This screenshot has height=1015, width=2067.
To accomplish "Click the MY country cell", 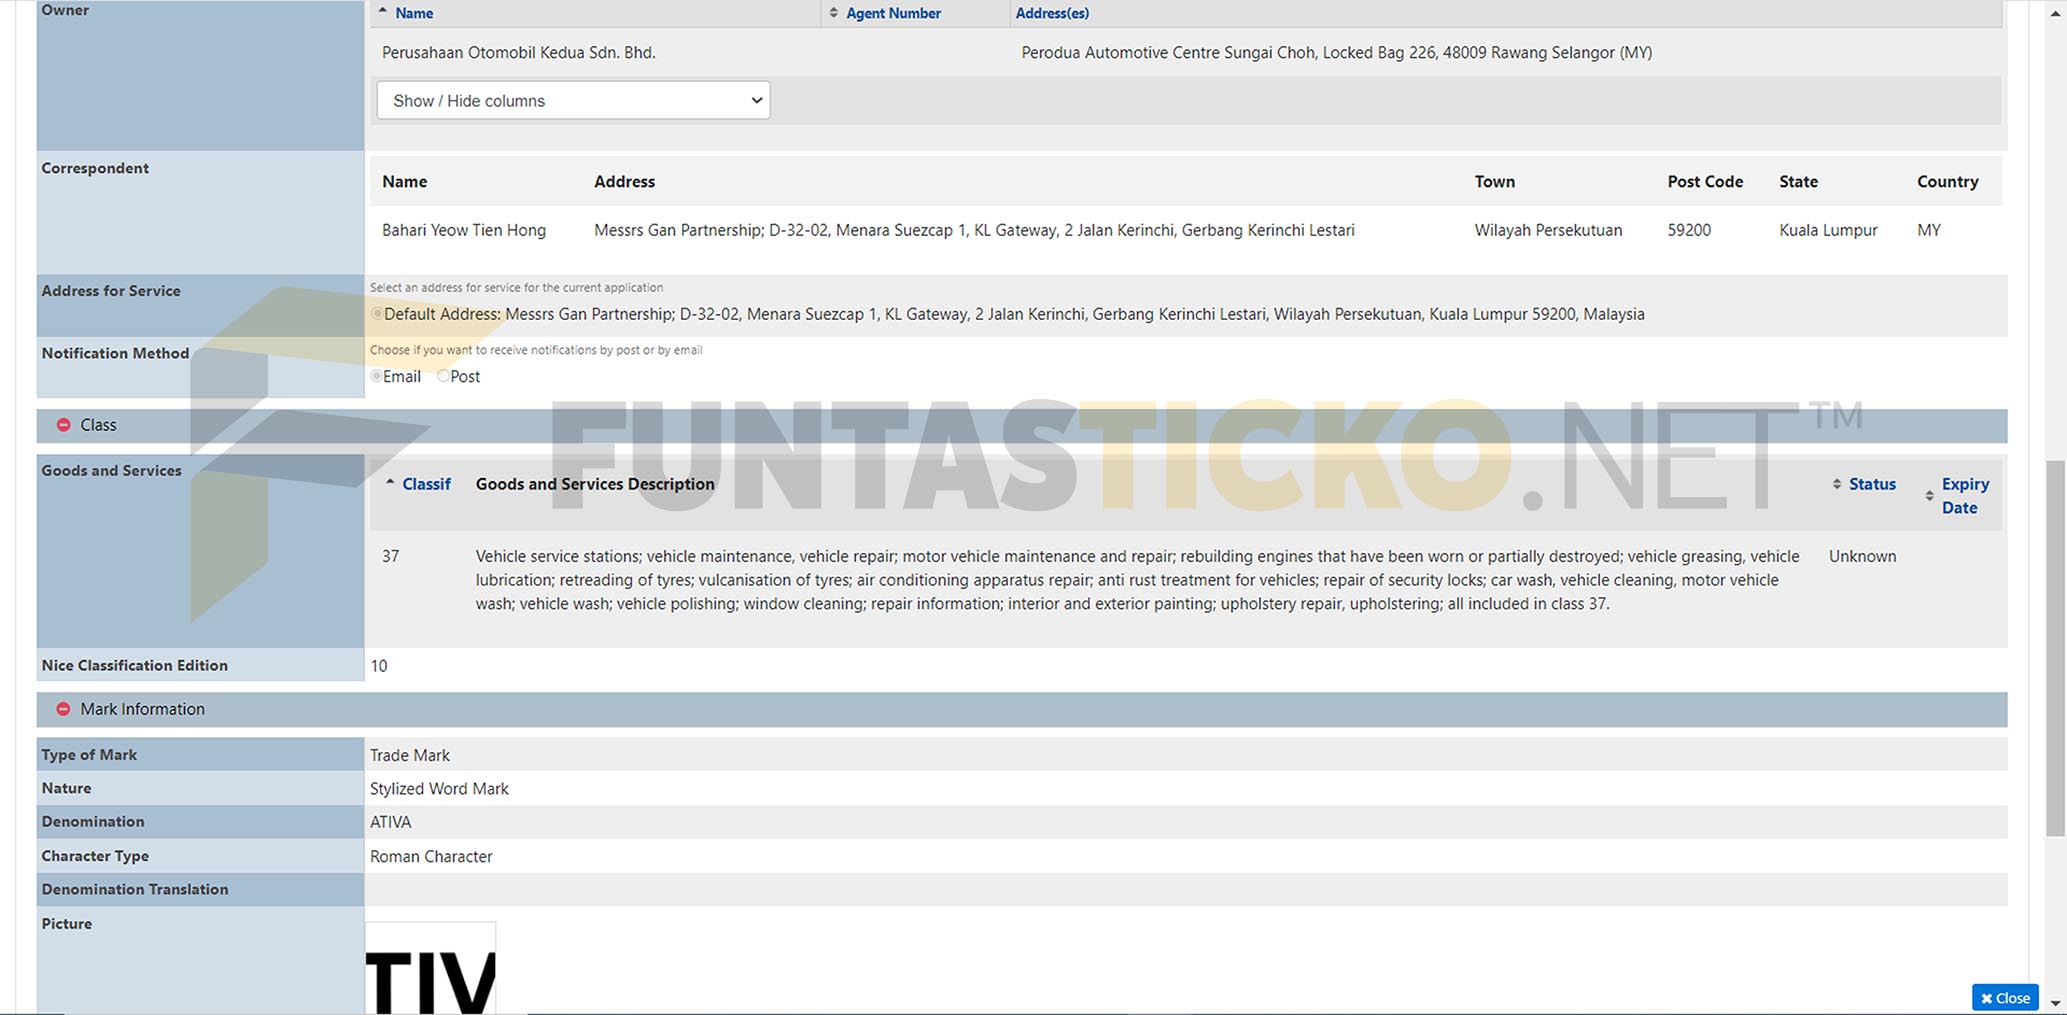I will tap(1929, 230).
